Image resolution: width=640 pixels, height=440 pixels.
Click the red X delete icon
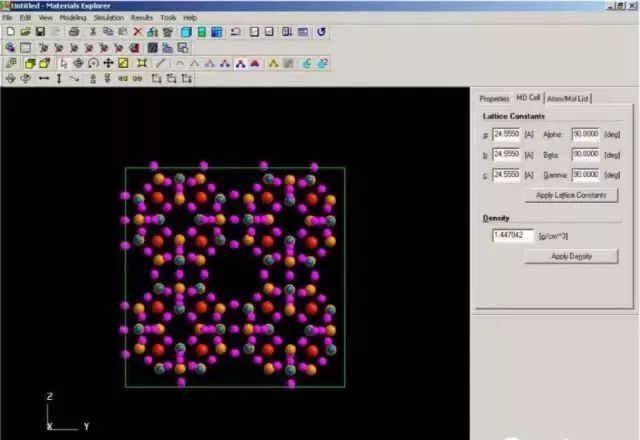click(137, 32)
